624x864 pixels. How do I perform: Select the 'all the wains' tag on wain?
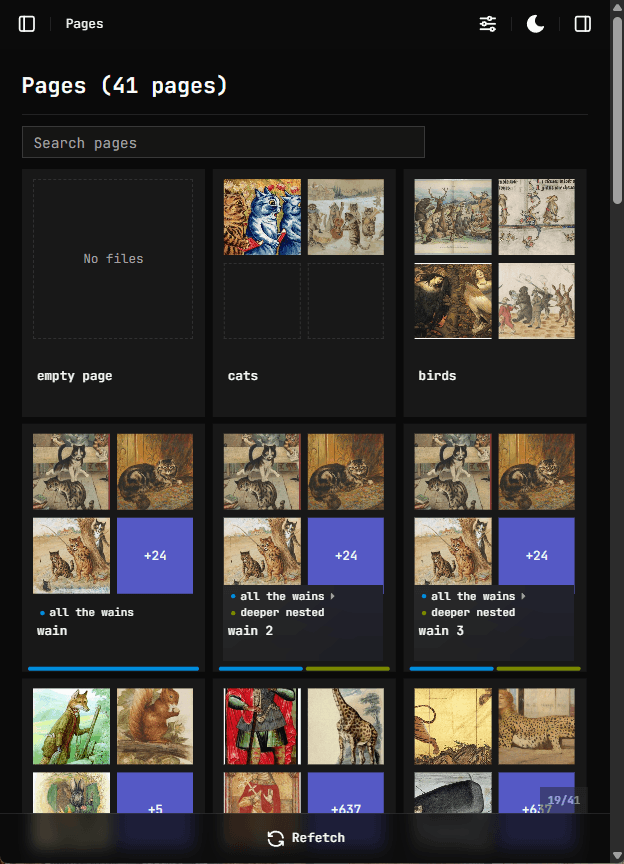click(x=91, y=612)
